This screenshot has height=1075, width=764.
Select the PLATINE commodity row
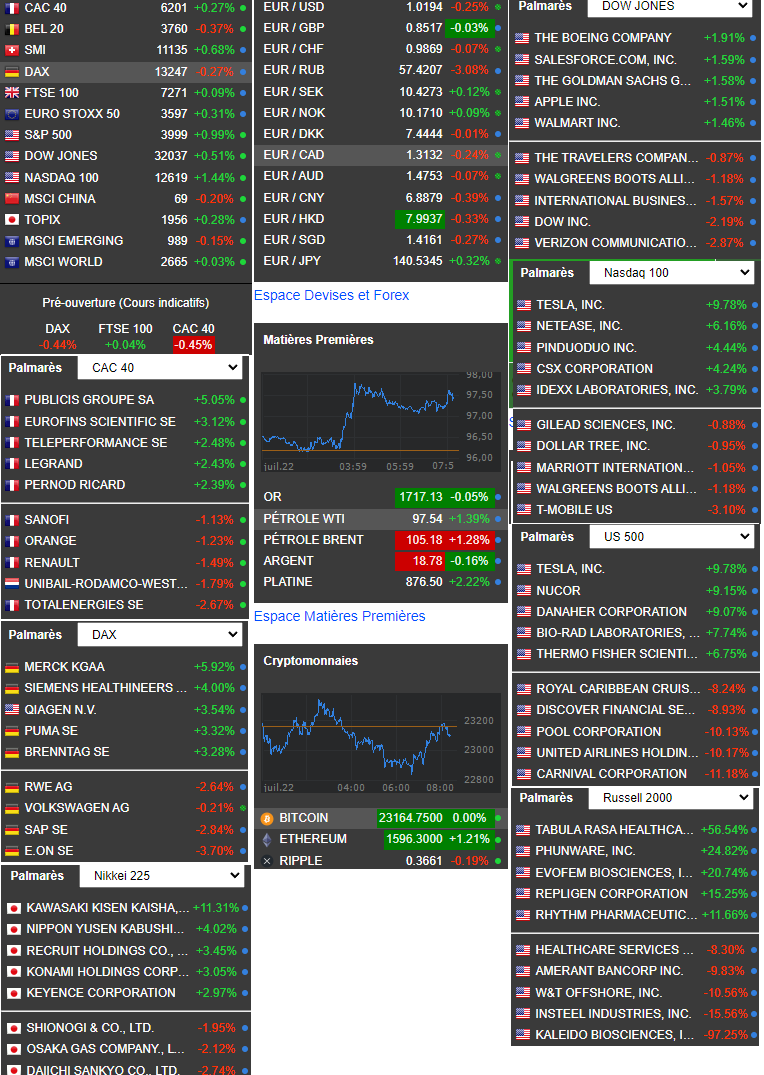click(380, 582)
